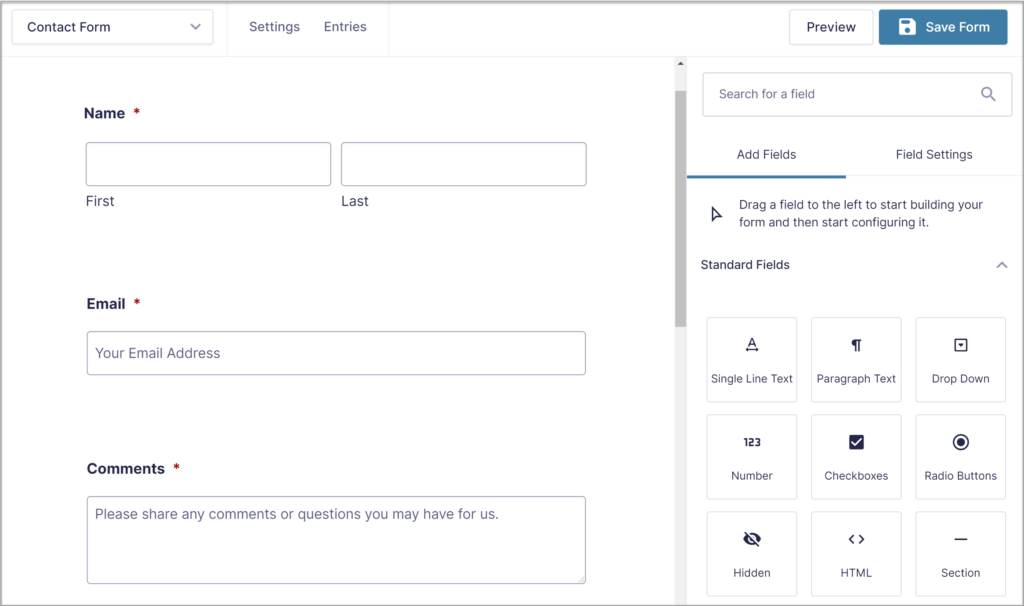Switch to the Entries tab
Viewport: 1024px width, 606px height.
345,26
